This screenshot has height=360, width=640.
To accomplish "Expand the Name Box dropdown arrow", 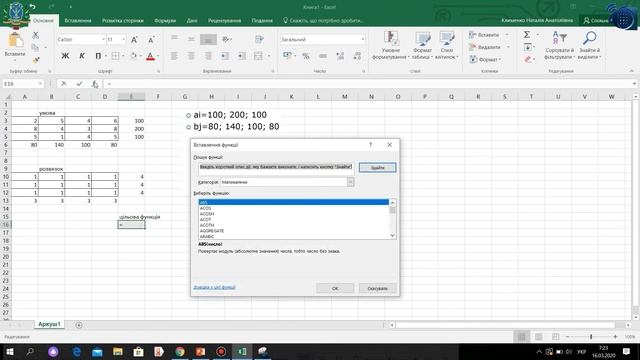I will point(40,84).
